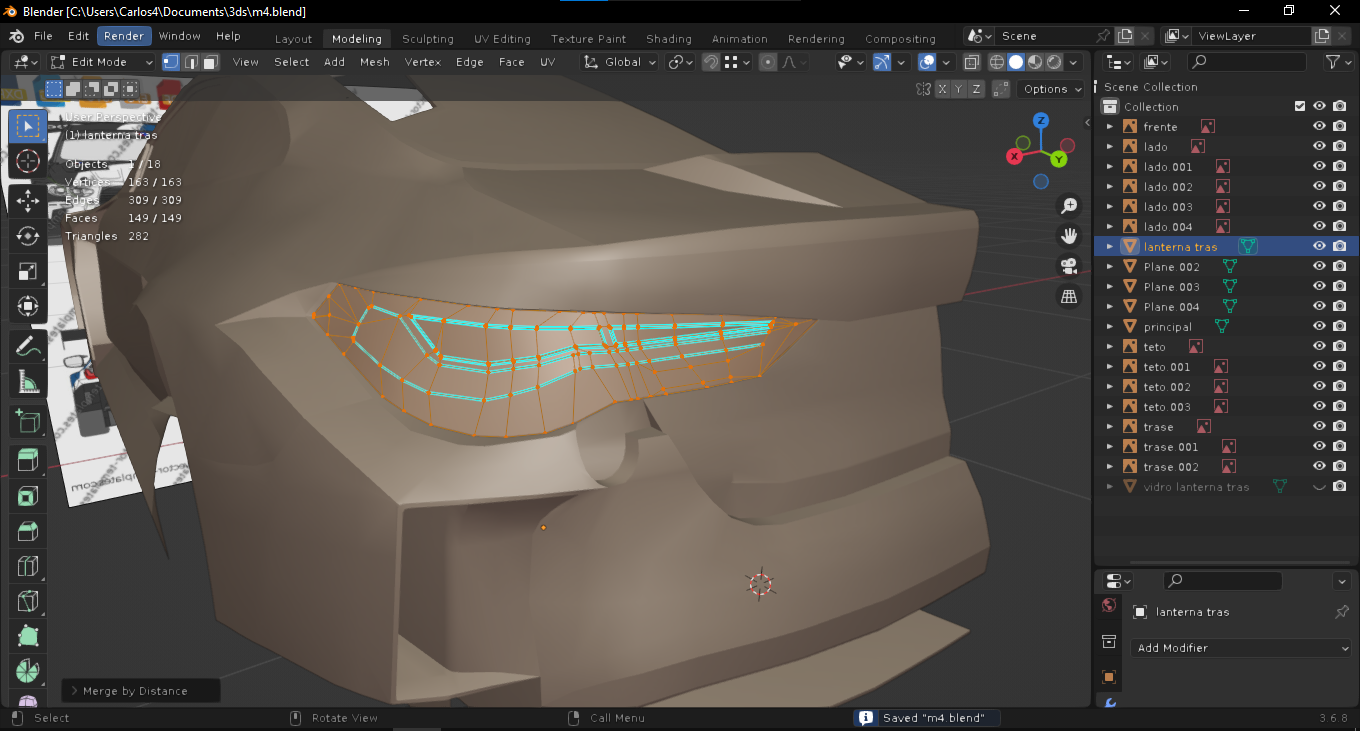Activate the Transform tool
This screenshot has height=731, width=1360.
[28, 306]
